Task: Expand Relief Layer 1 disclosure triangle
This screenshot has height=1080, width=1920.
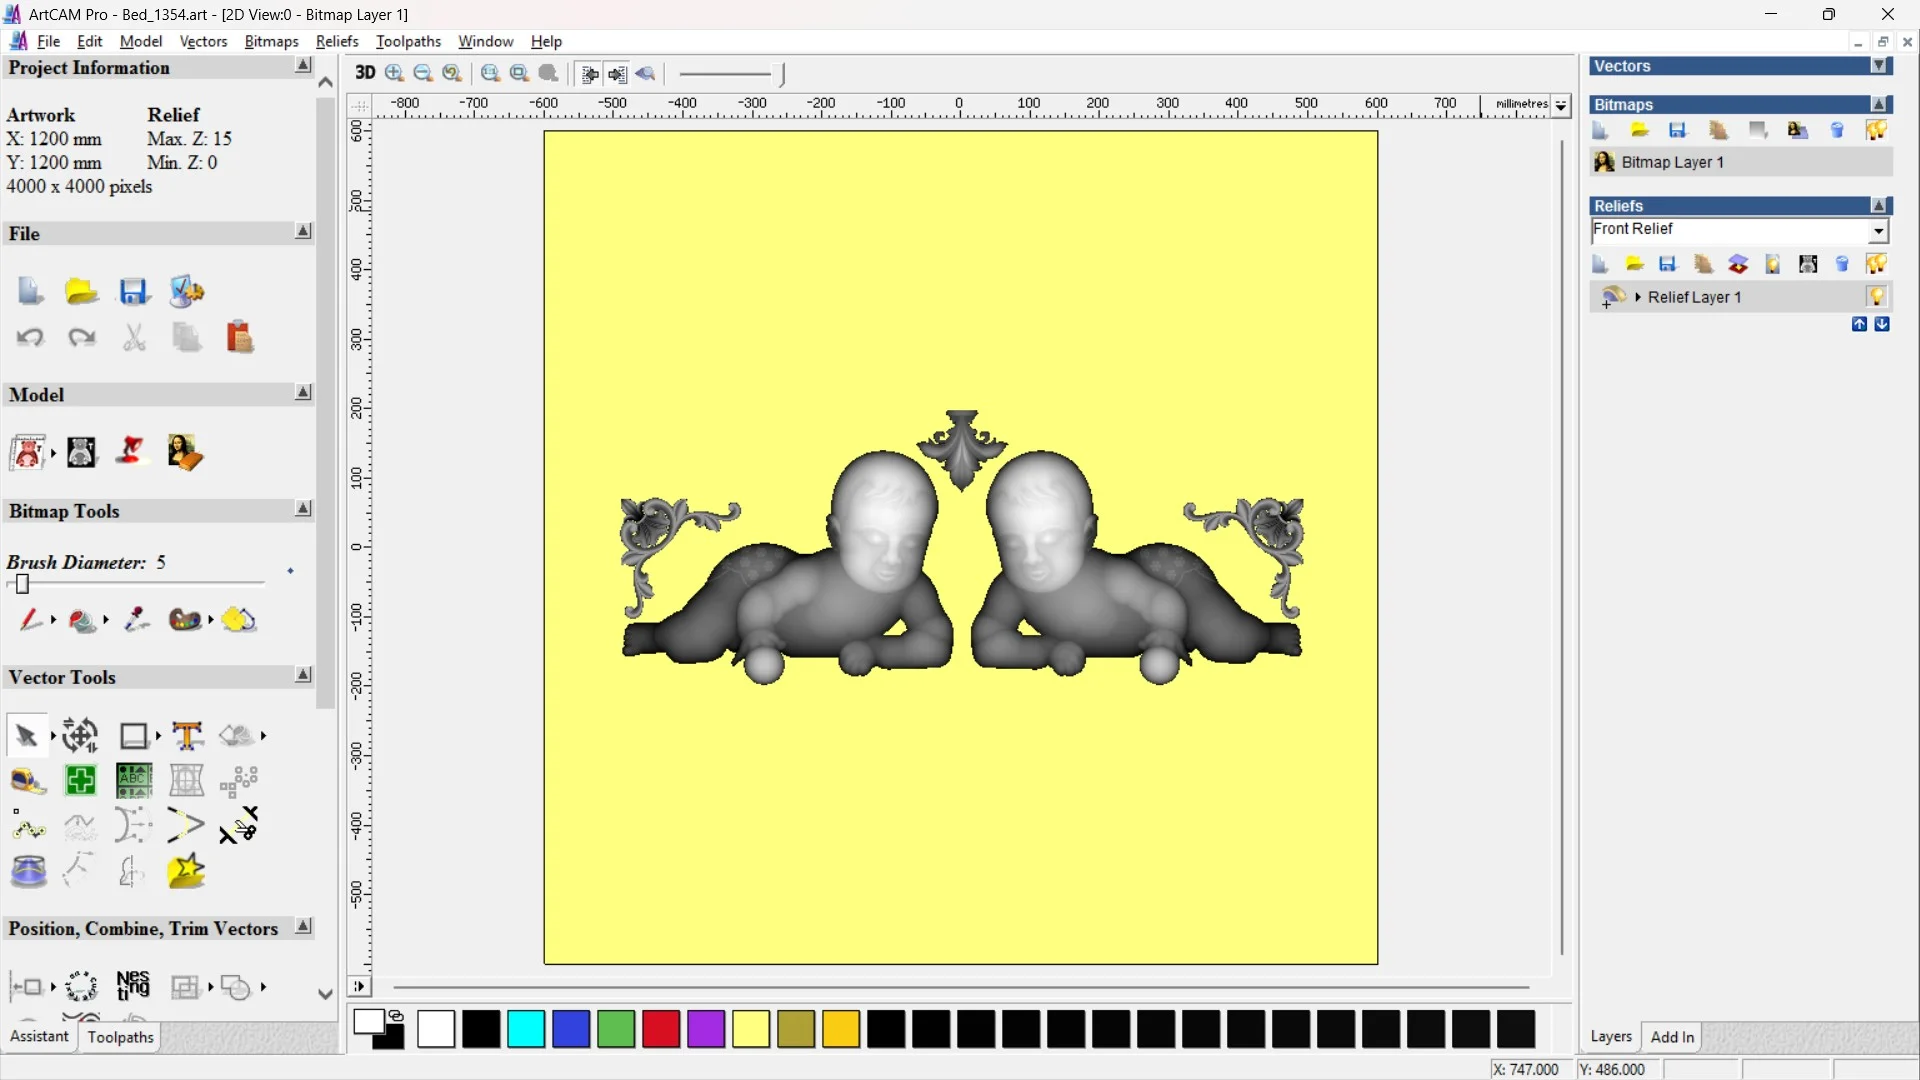Action: (1638, 297)
